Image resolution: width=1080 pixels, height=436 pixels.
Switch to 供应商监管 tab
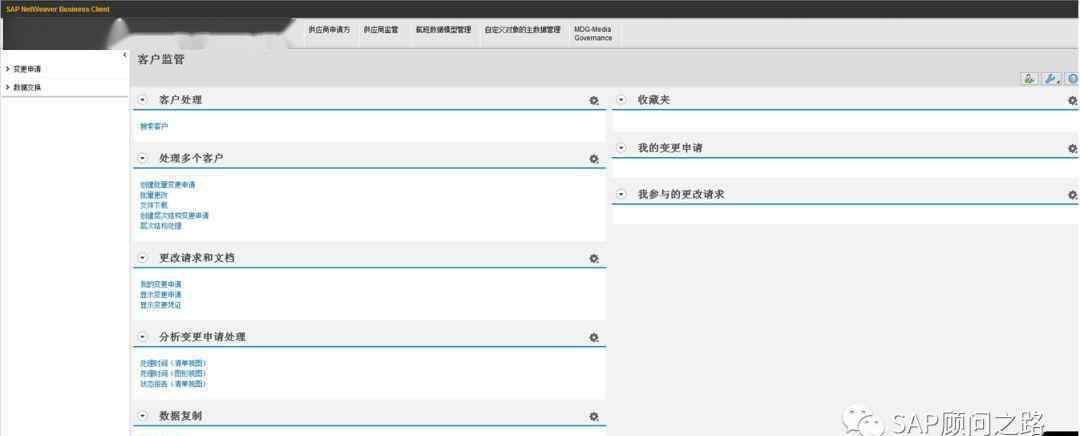[381, 30]
